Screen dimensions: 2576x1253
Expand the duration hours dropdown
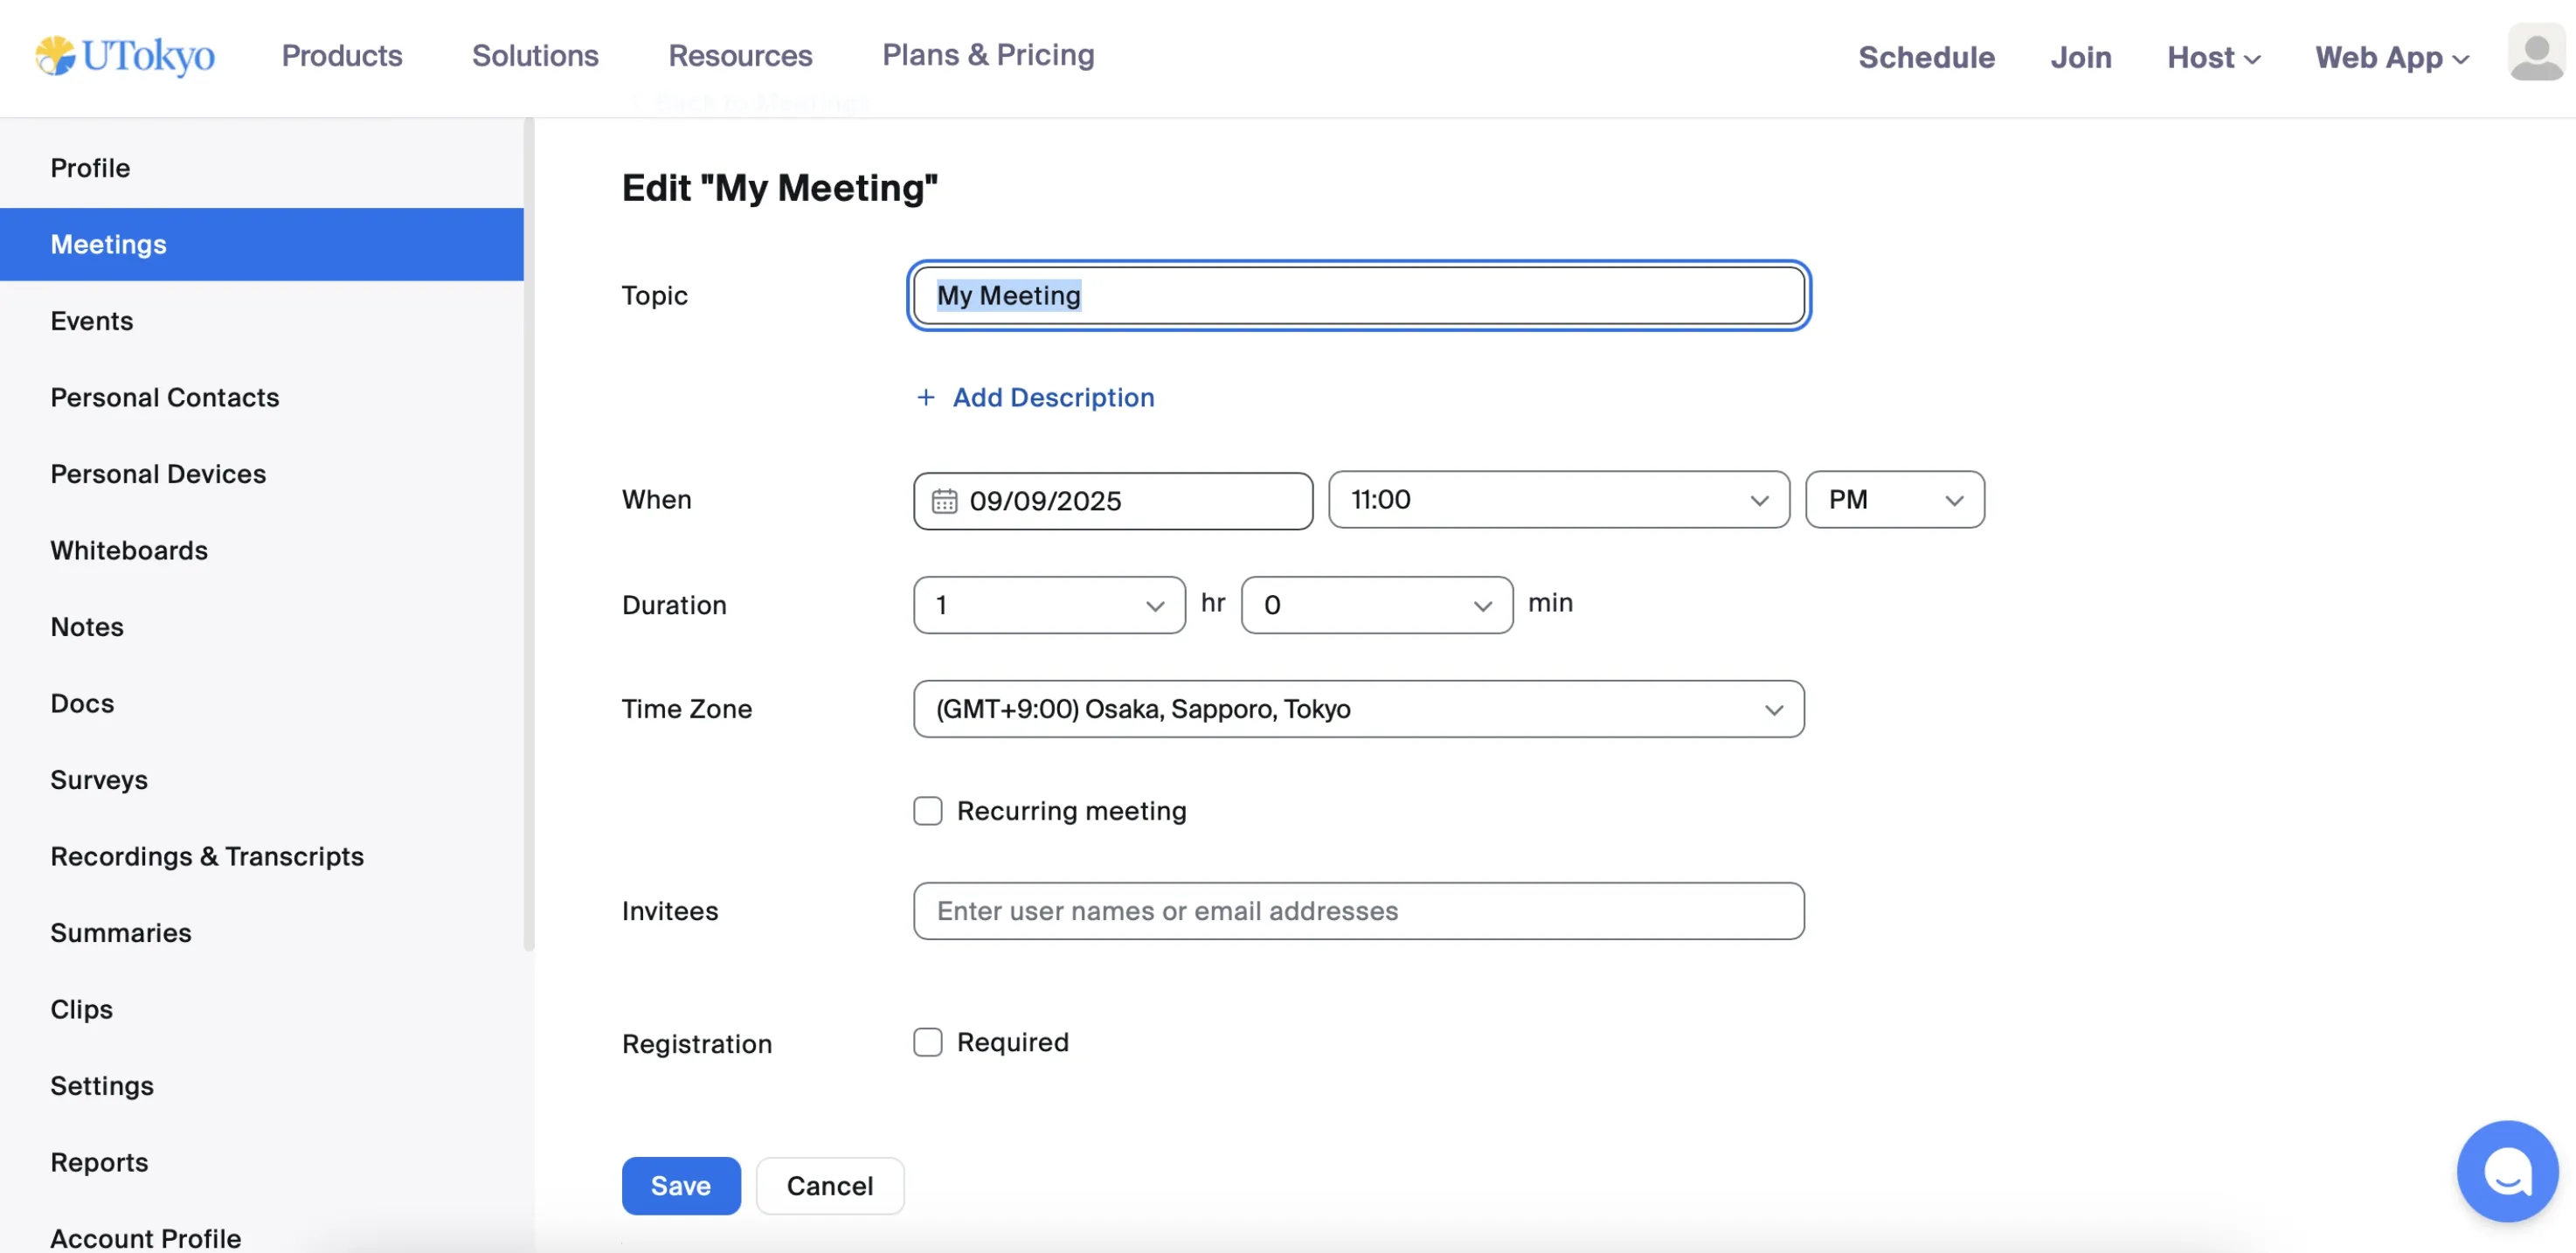click(x=1048, y=605)
